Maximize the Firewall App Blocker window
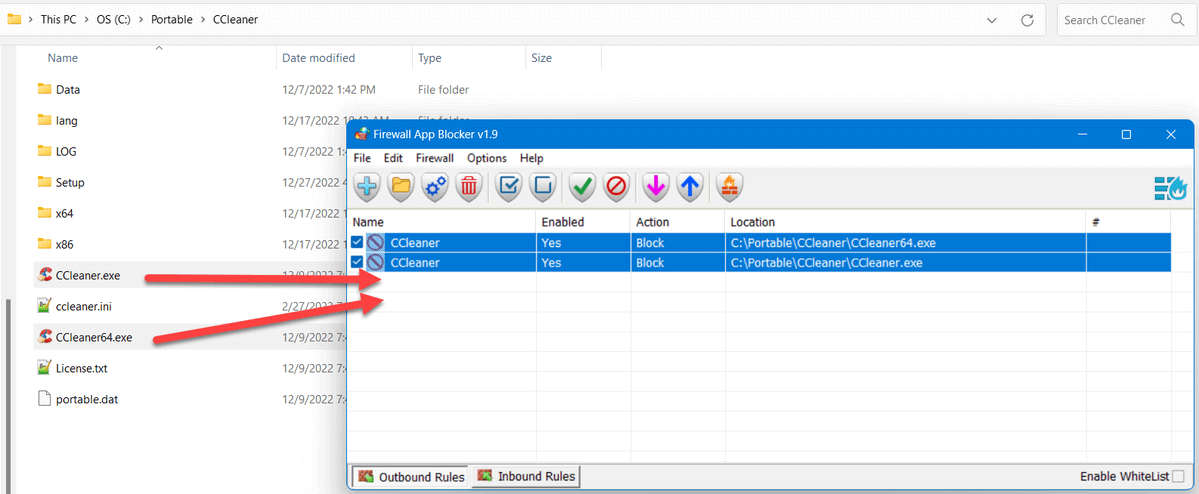Image resolution: width=1199 pixels, height=494 pixels. 1126,135
